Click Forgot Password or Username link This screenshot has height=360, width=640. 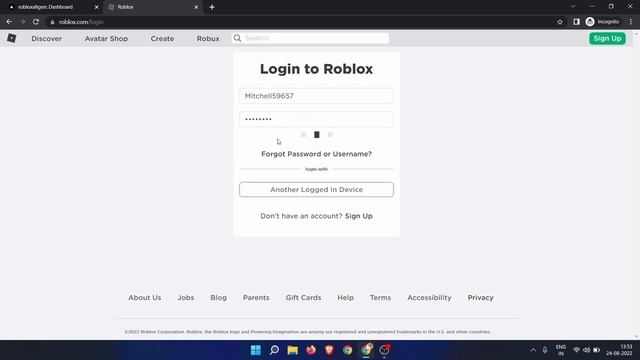316,154
